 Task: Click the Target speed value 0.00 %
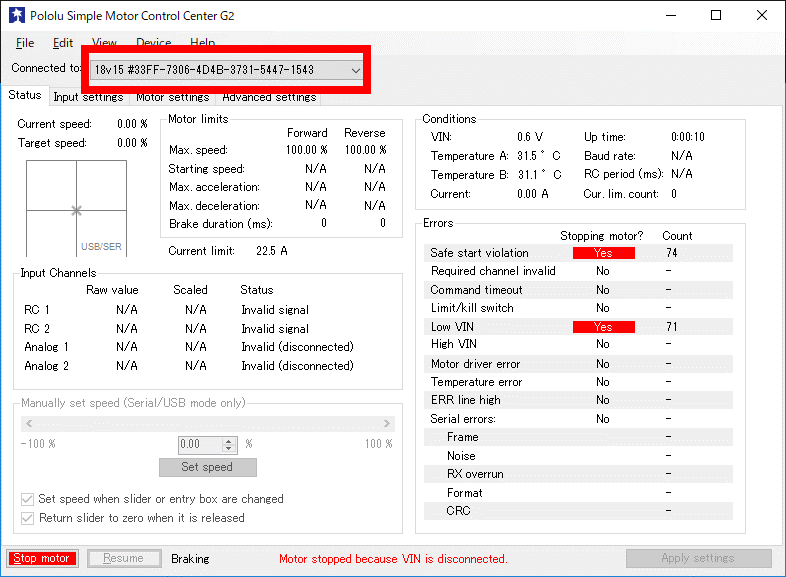(x=132, y=143)
